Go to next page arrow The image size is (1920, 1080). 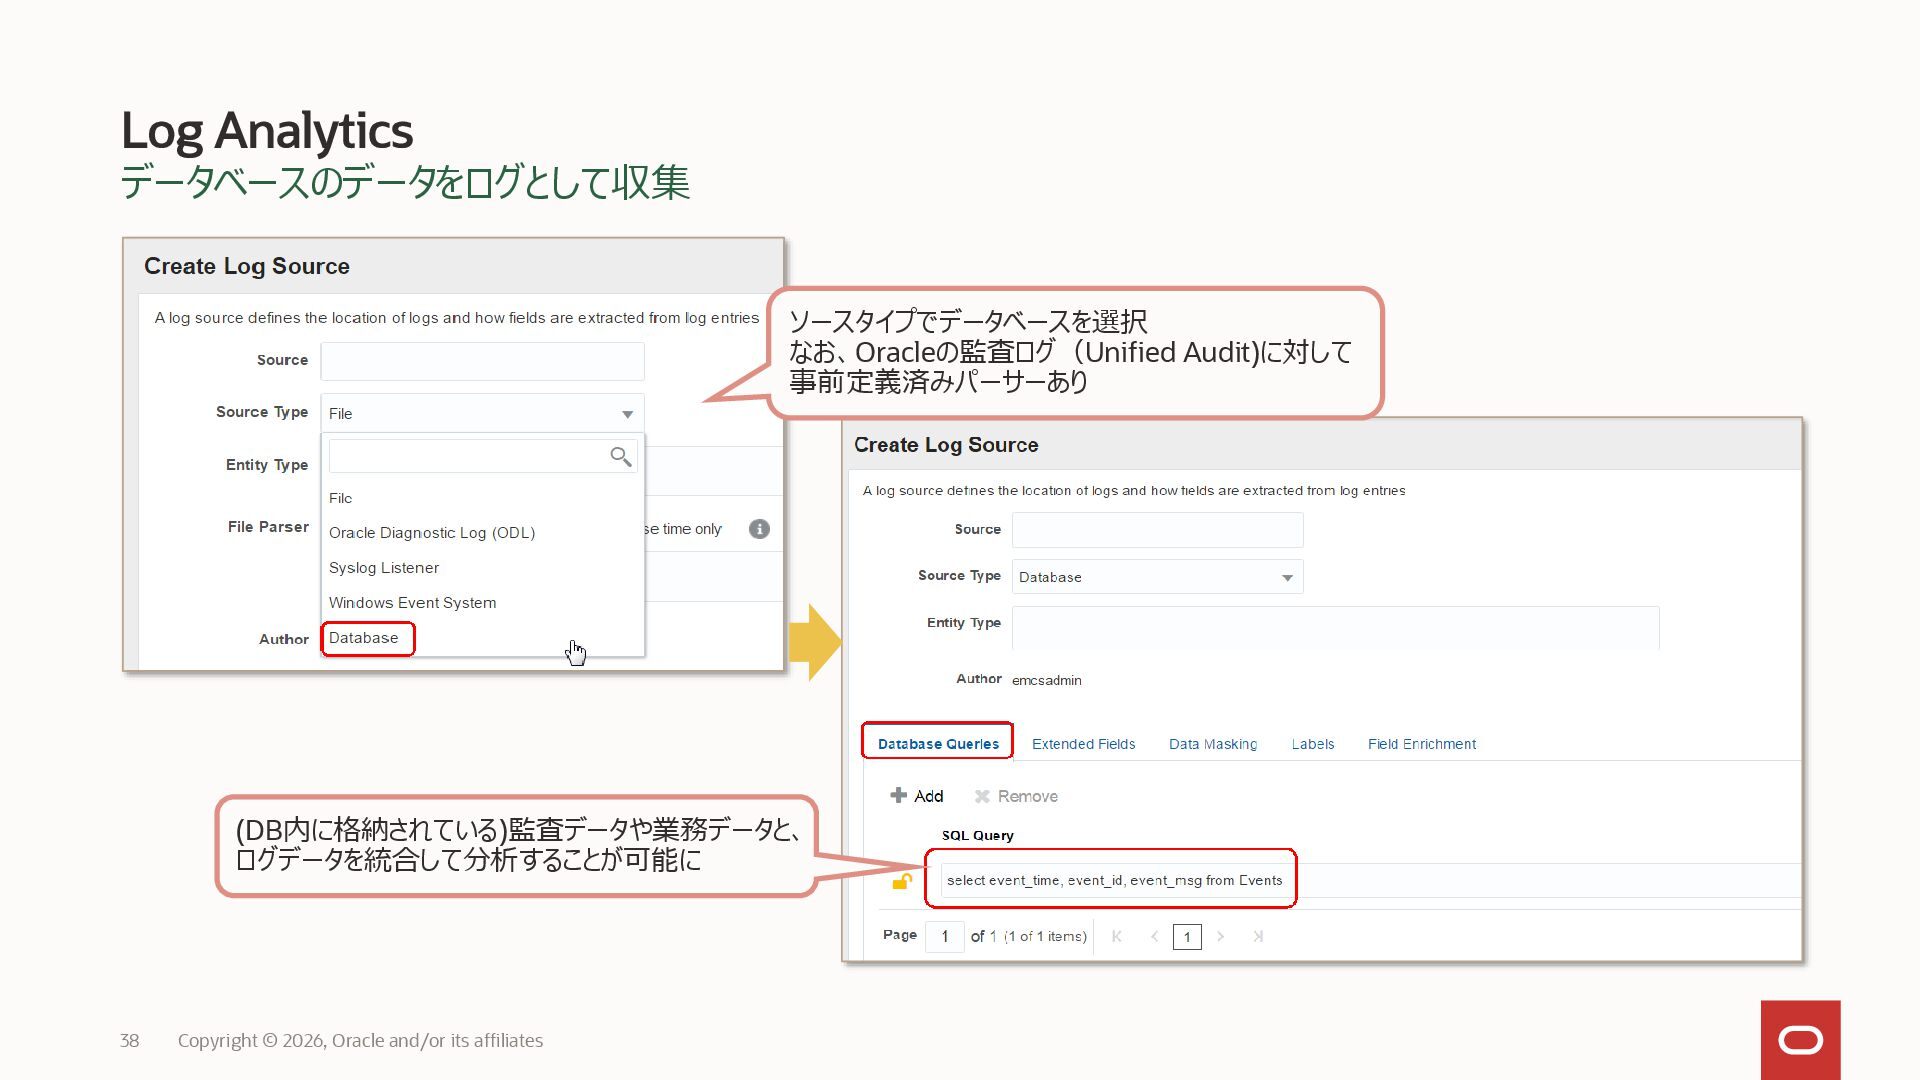coord(1220,937)
